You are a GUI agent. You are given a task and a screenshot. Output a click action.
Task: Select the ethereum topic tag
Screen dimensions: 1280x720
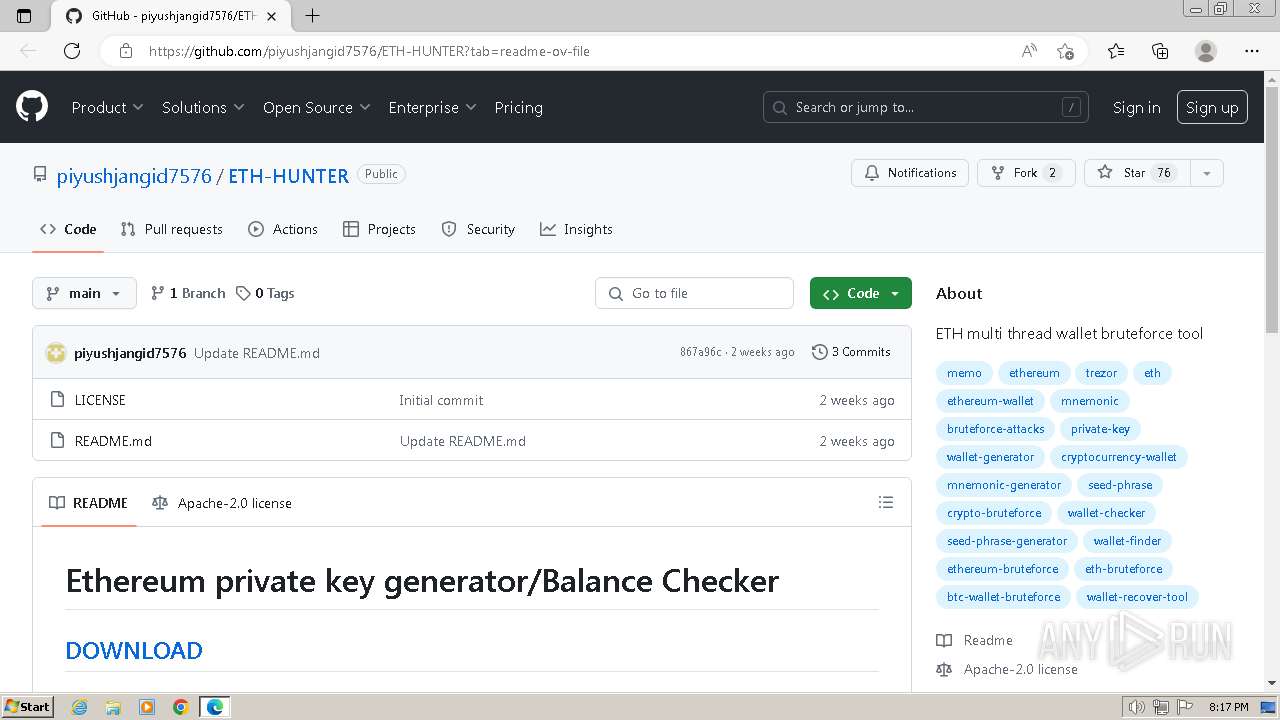point(1034,373)
